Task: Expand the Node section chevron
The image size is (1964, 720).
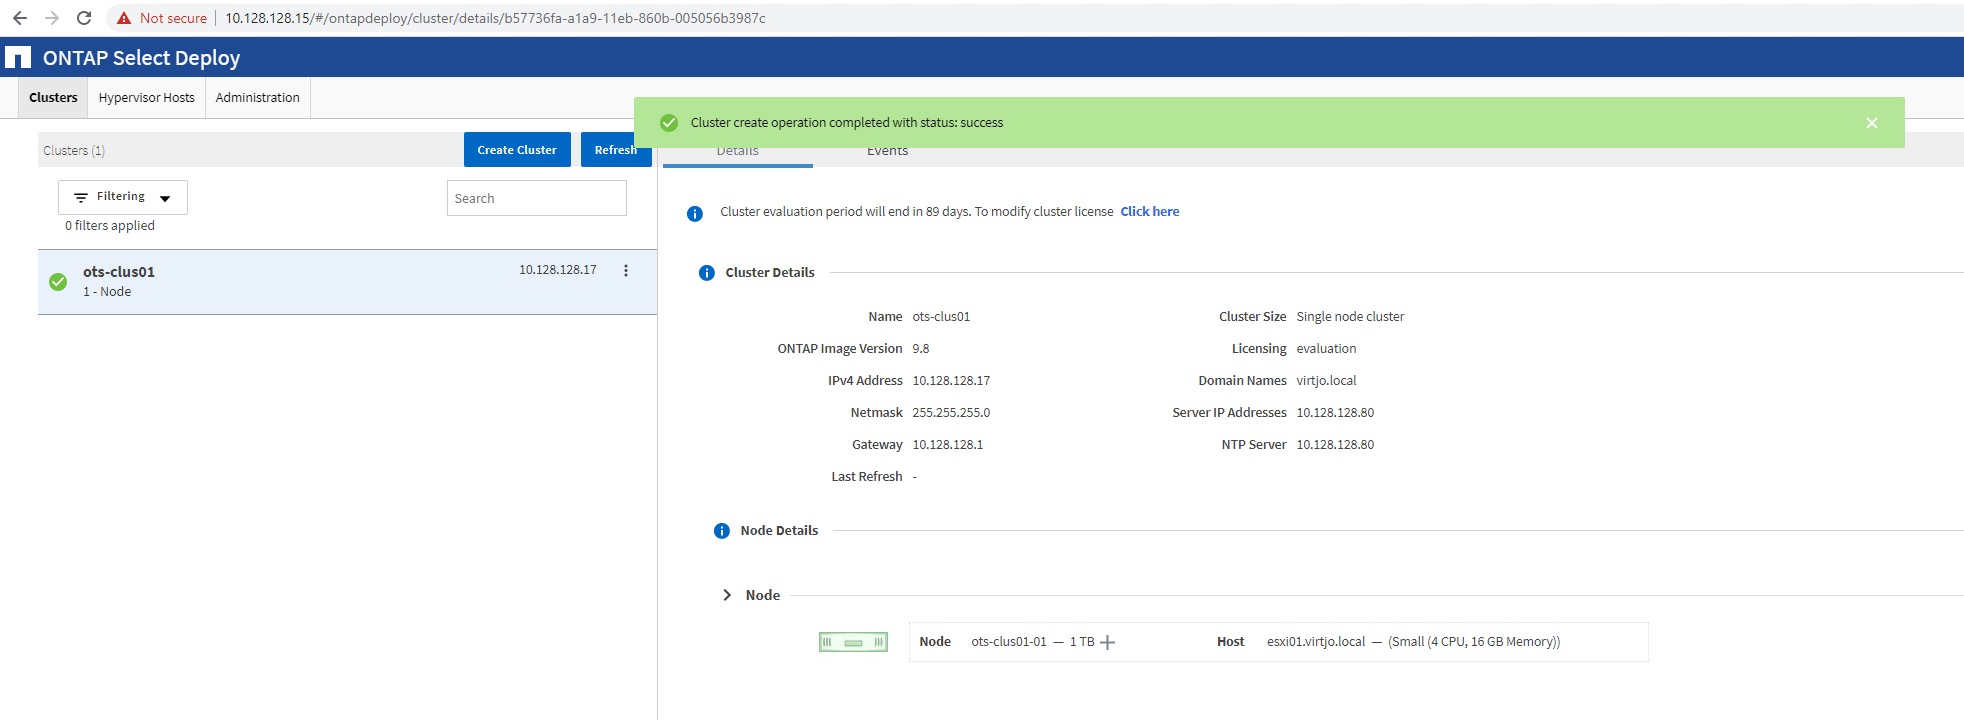Action: [727, 595]
